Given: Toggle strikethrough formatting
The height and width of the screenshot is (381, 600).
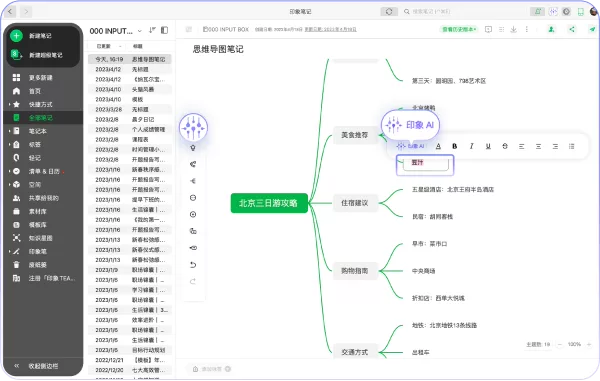Looking at the screenshot, I should (x=505, y=146).
